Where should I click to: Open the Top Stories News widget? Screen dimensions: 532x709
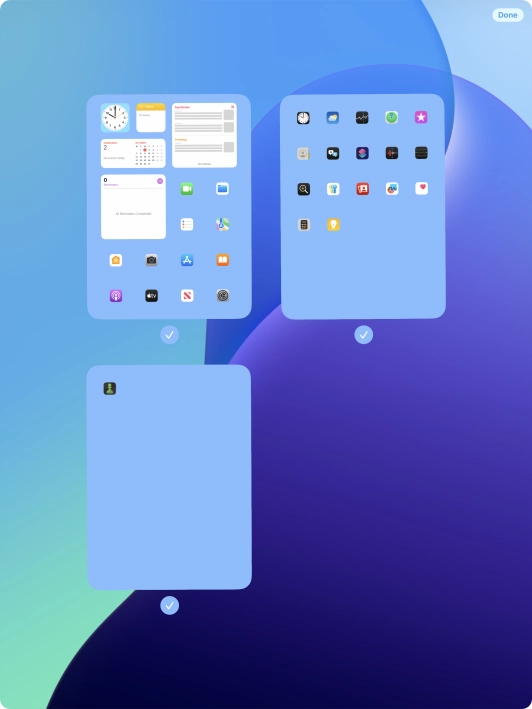click(x=204, y=135)
